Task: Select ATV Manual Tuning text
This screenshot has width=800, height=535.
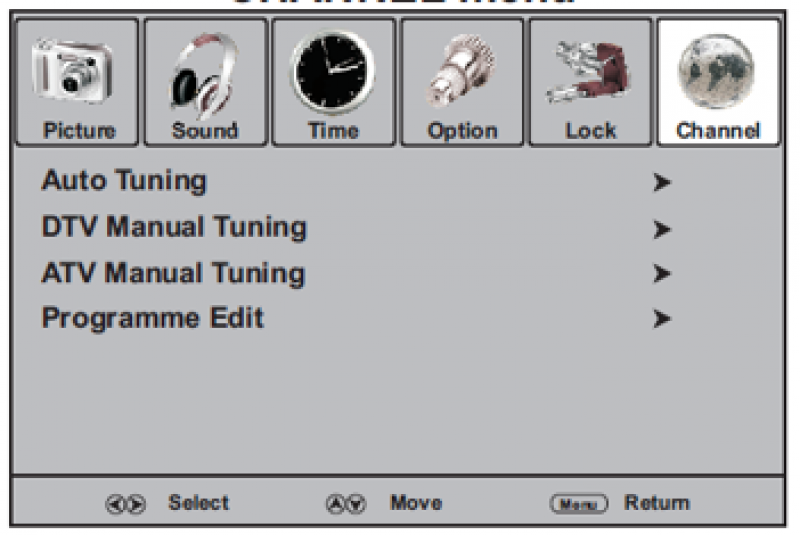Action: click(173, 273)
